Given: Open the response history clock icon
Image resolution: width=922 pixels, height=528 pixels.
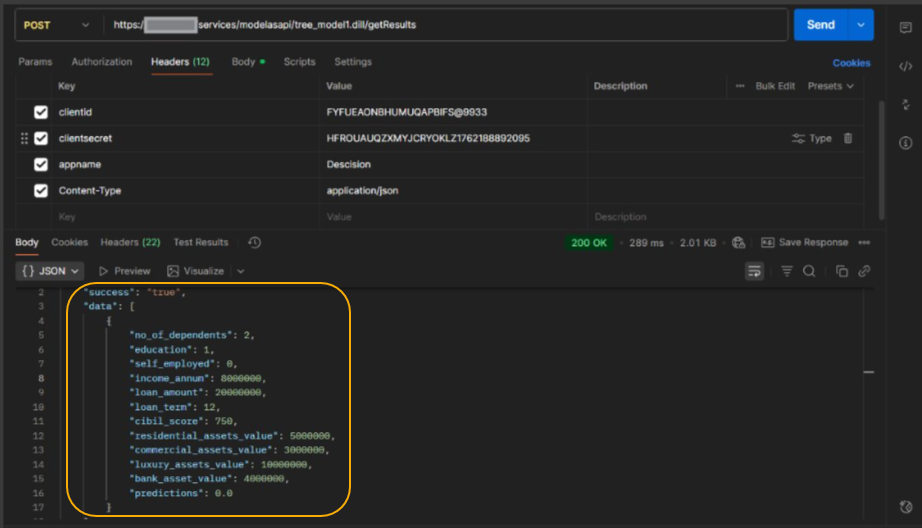Looking at the screenshot, I should (255, 243).
